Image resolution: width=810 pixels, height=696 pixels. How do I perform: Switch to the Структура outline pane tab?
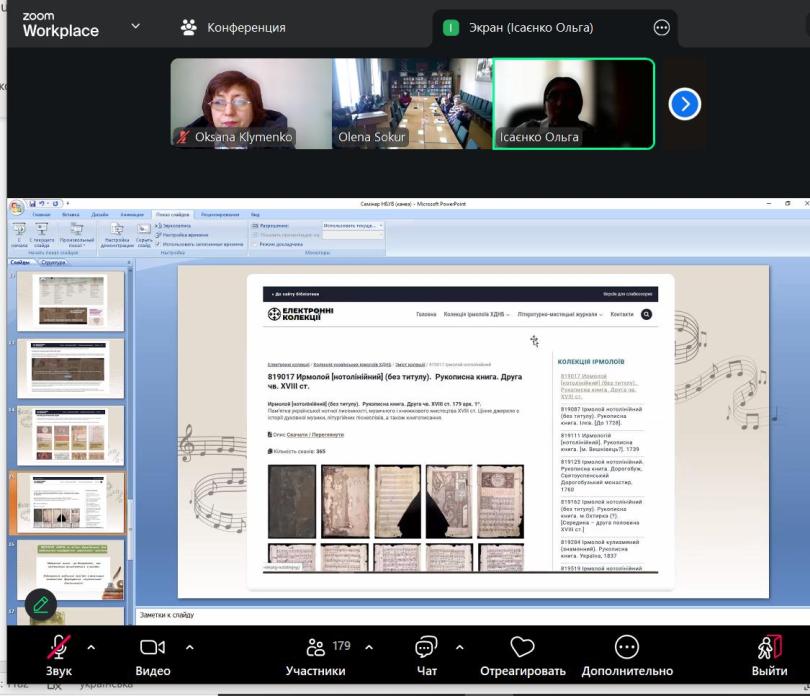(x=53, y=262)
